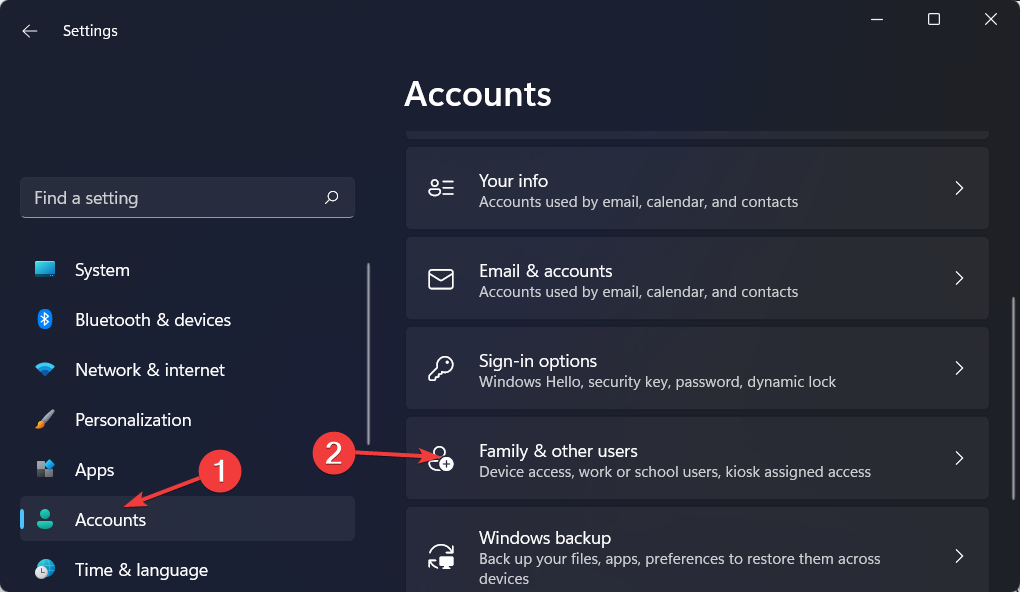Click the search magnifier in Find a setting

coord(331,198)
